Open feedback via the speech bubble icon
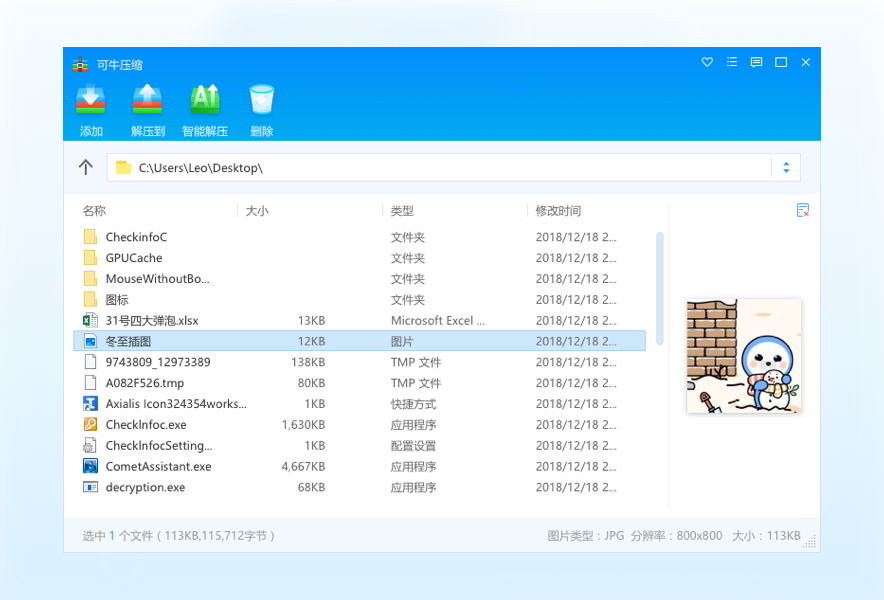Viewport: 884px width, 600px height. (755, 62)
